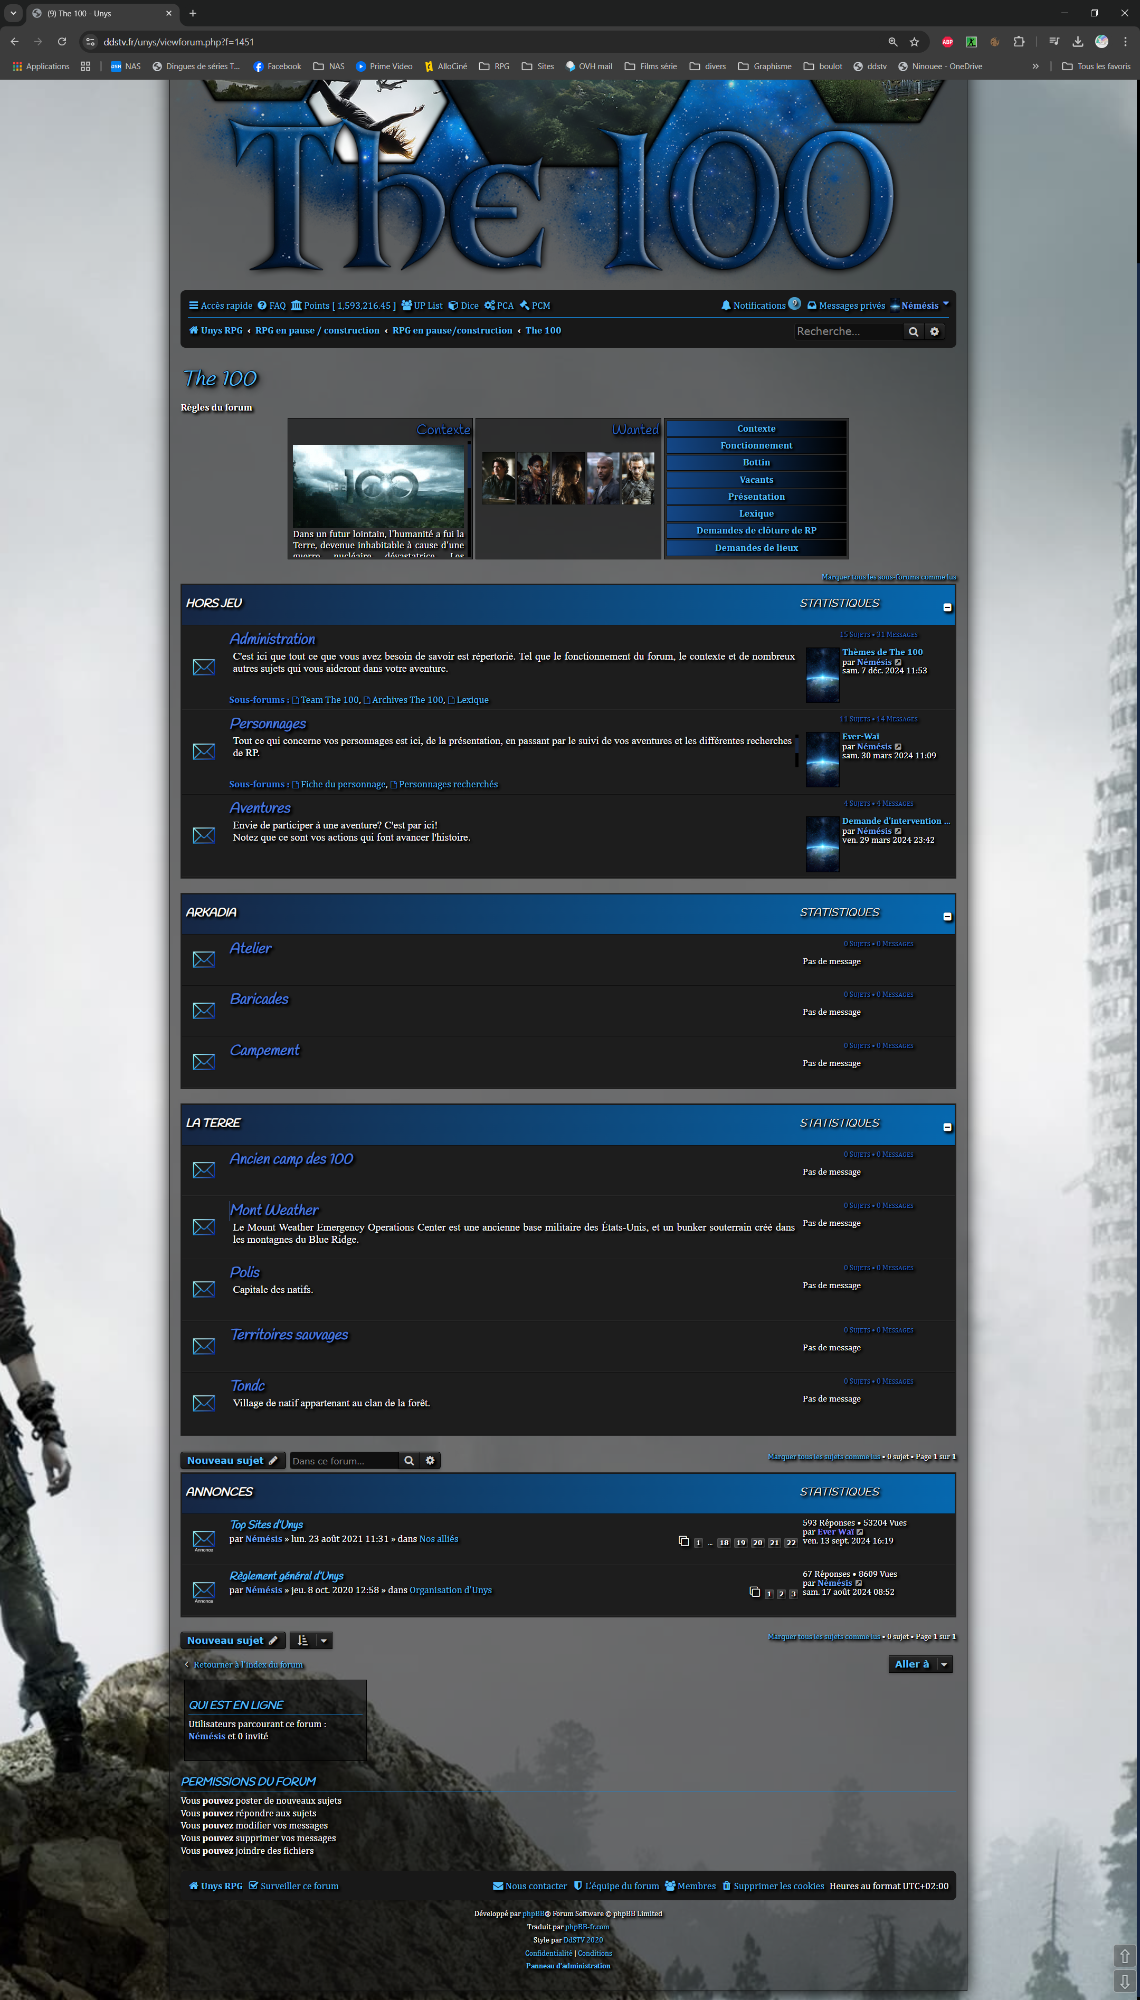The height and width of the screenshot is (2000, 1140).
Task: Select Contexte in the side menu
Action: click(757, 429)
